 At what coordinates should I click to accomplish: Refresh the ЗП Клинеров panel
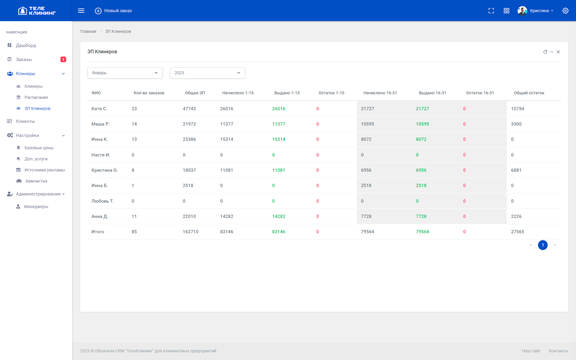pos(545,52)
